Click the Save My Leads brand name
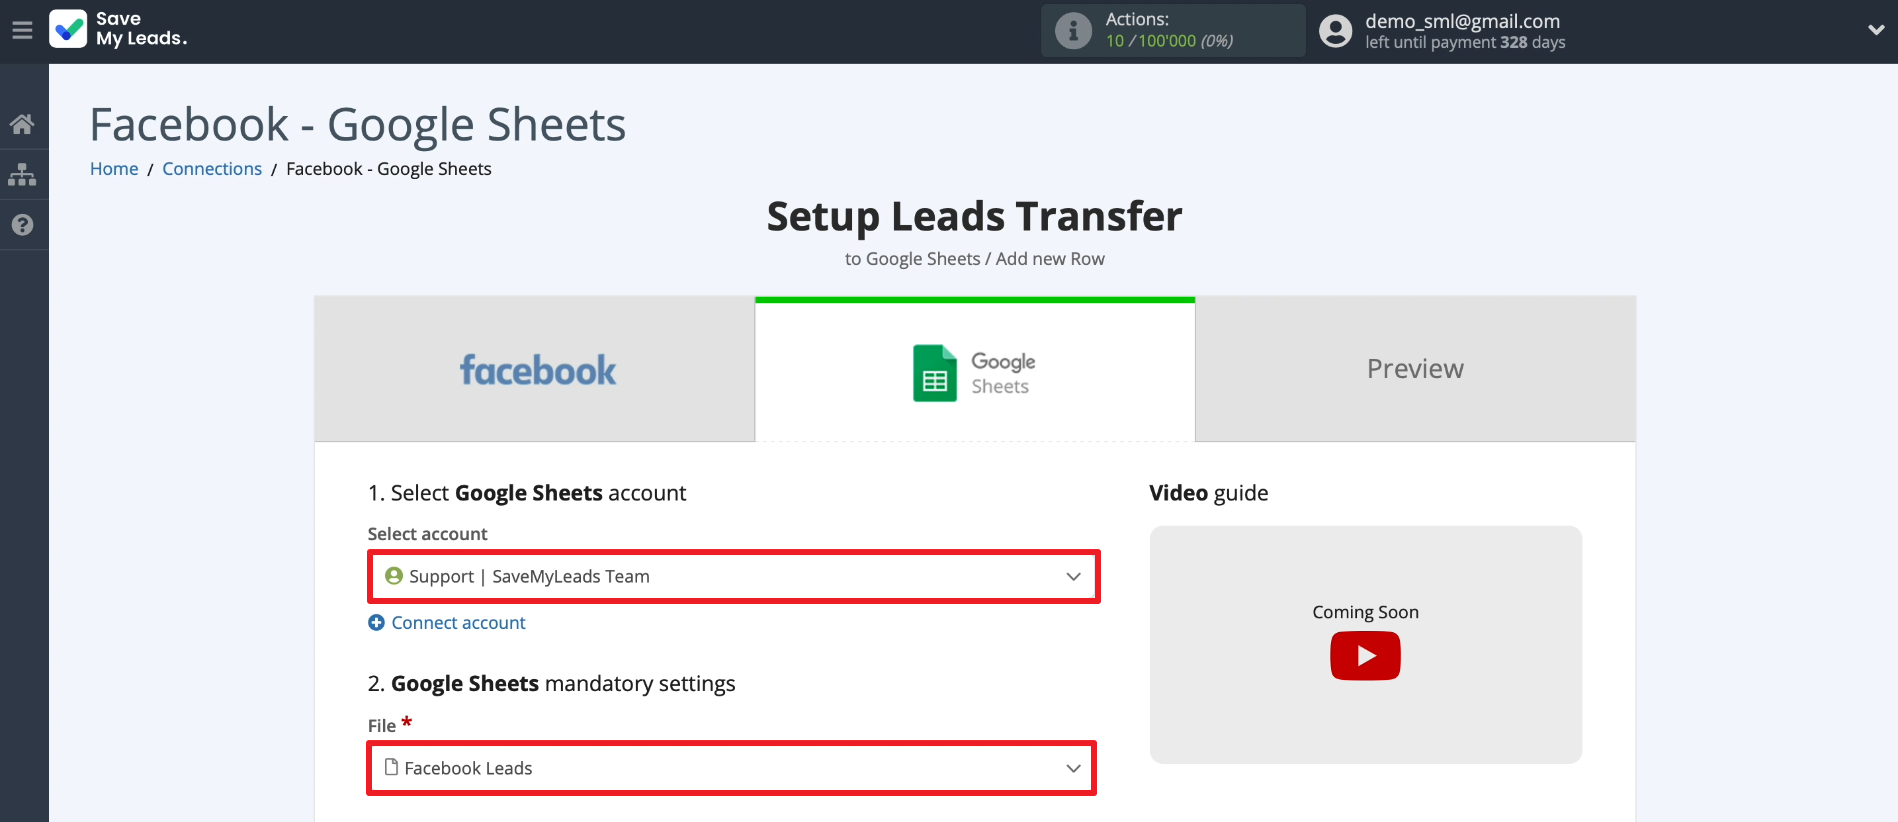 click(x=141, y=29)
